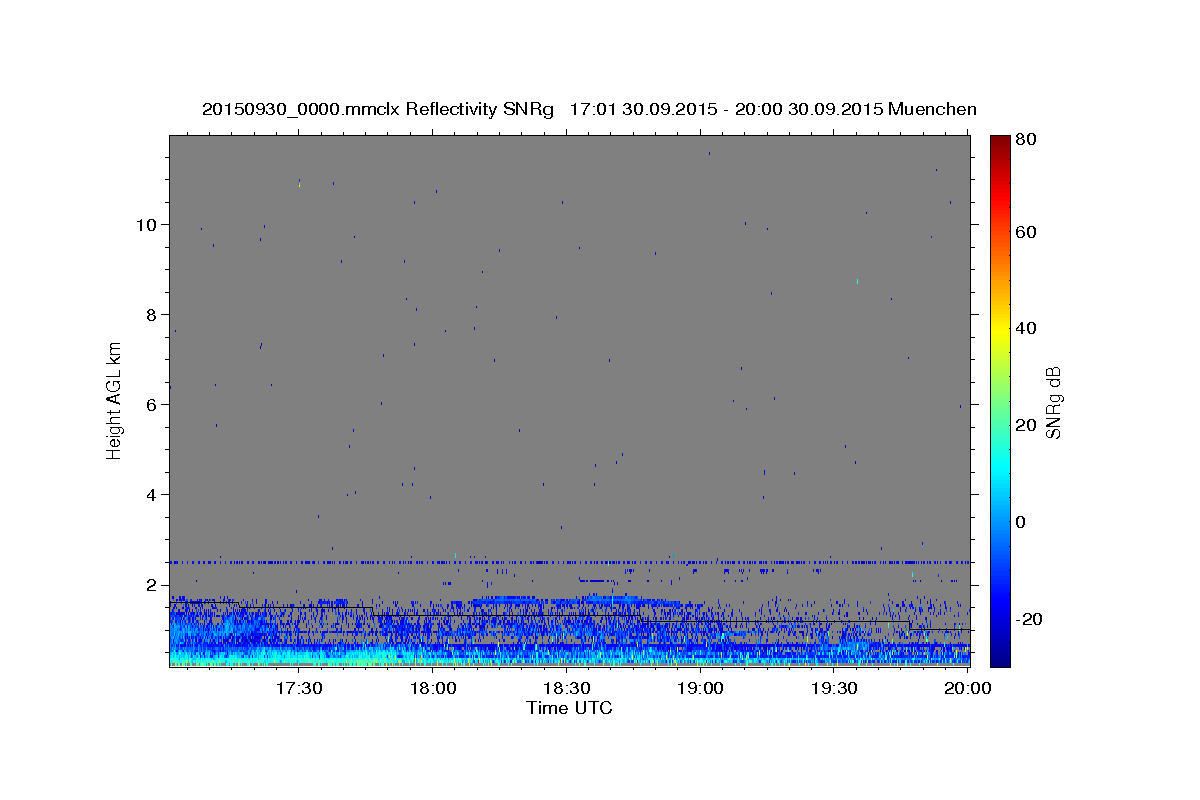Click the 19:30 time tick label
The image size is (1200, 800).
(x=835, y=689)
